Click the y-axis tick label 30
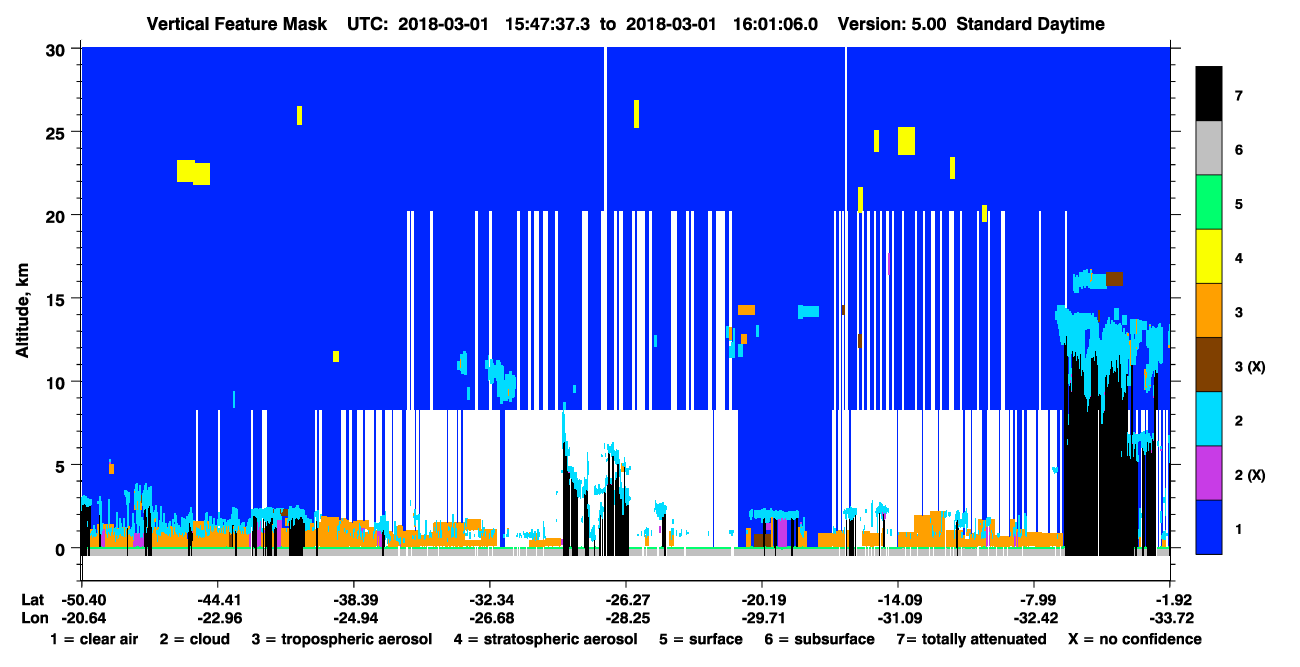The image size is (1300, 667). (58, 48)
